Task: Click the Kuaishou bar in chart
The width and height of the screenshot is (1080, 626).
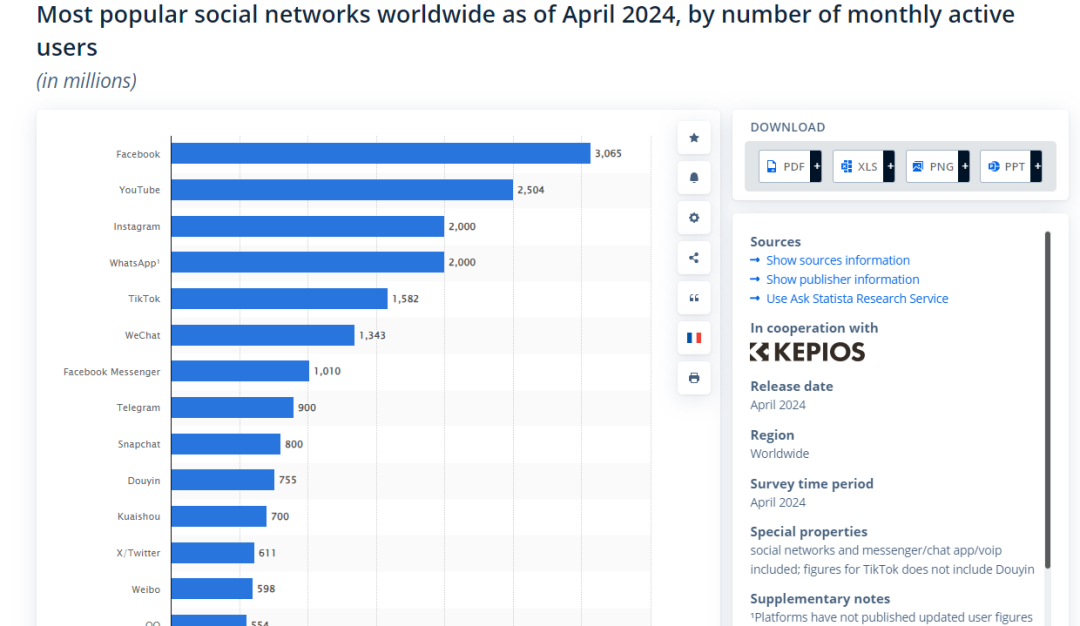Action: [x=219, y=517]
